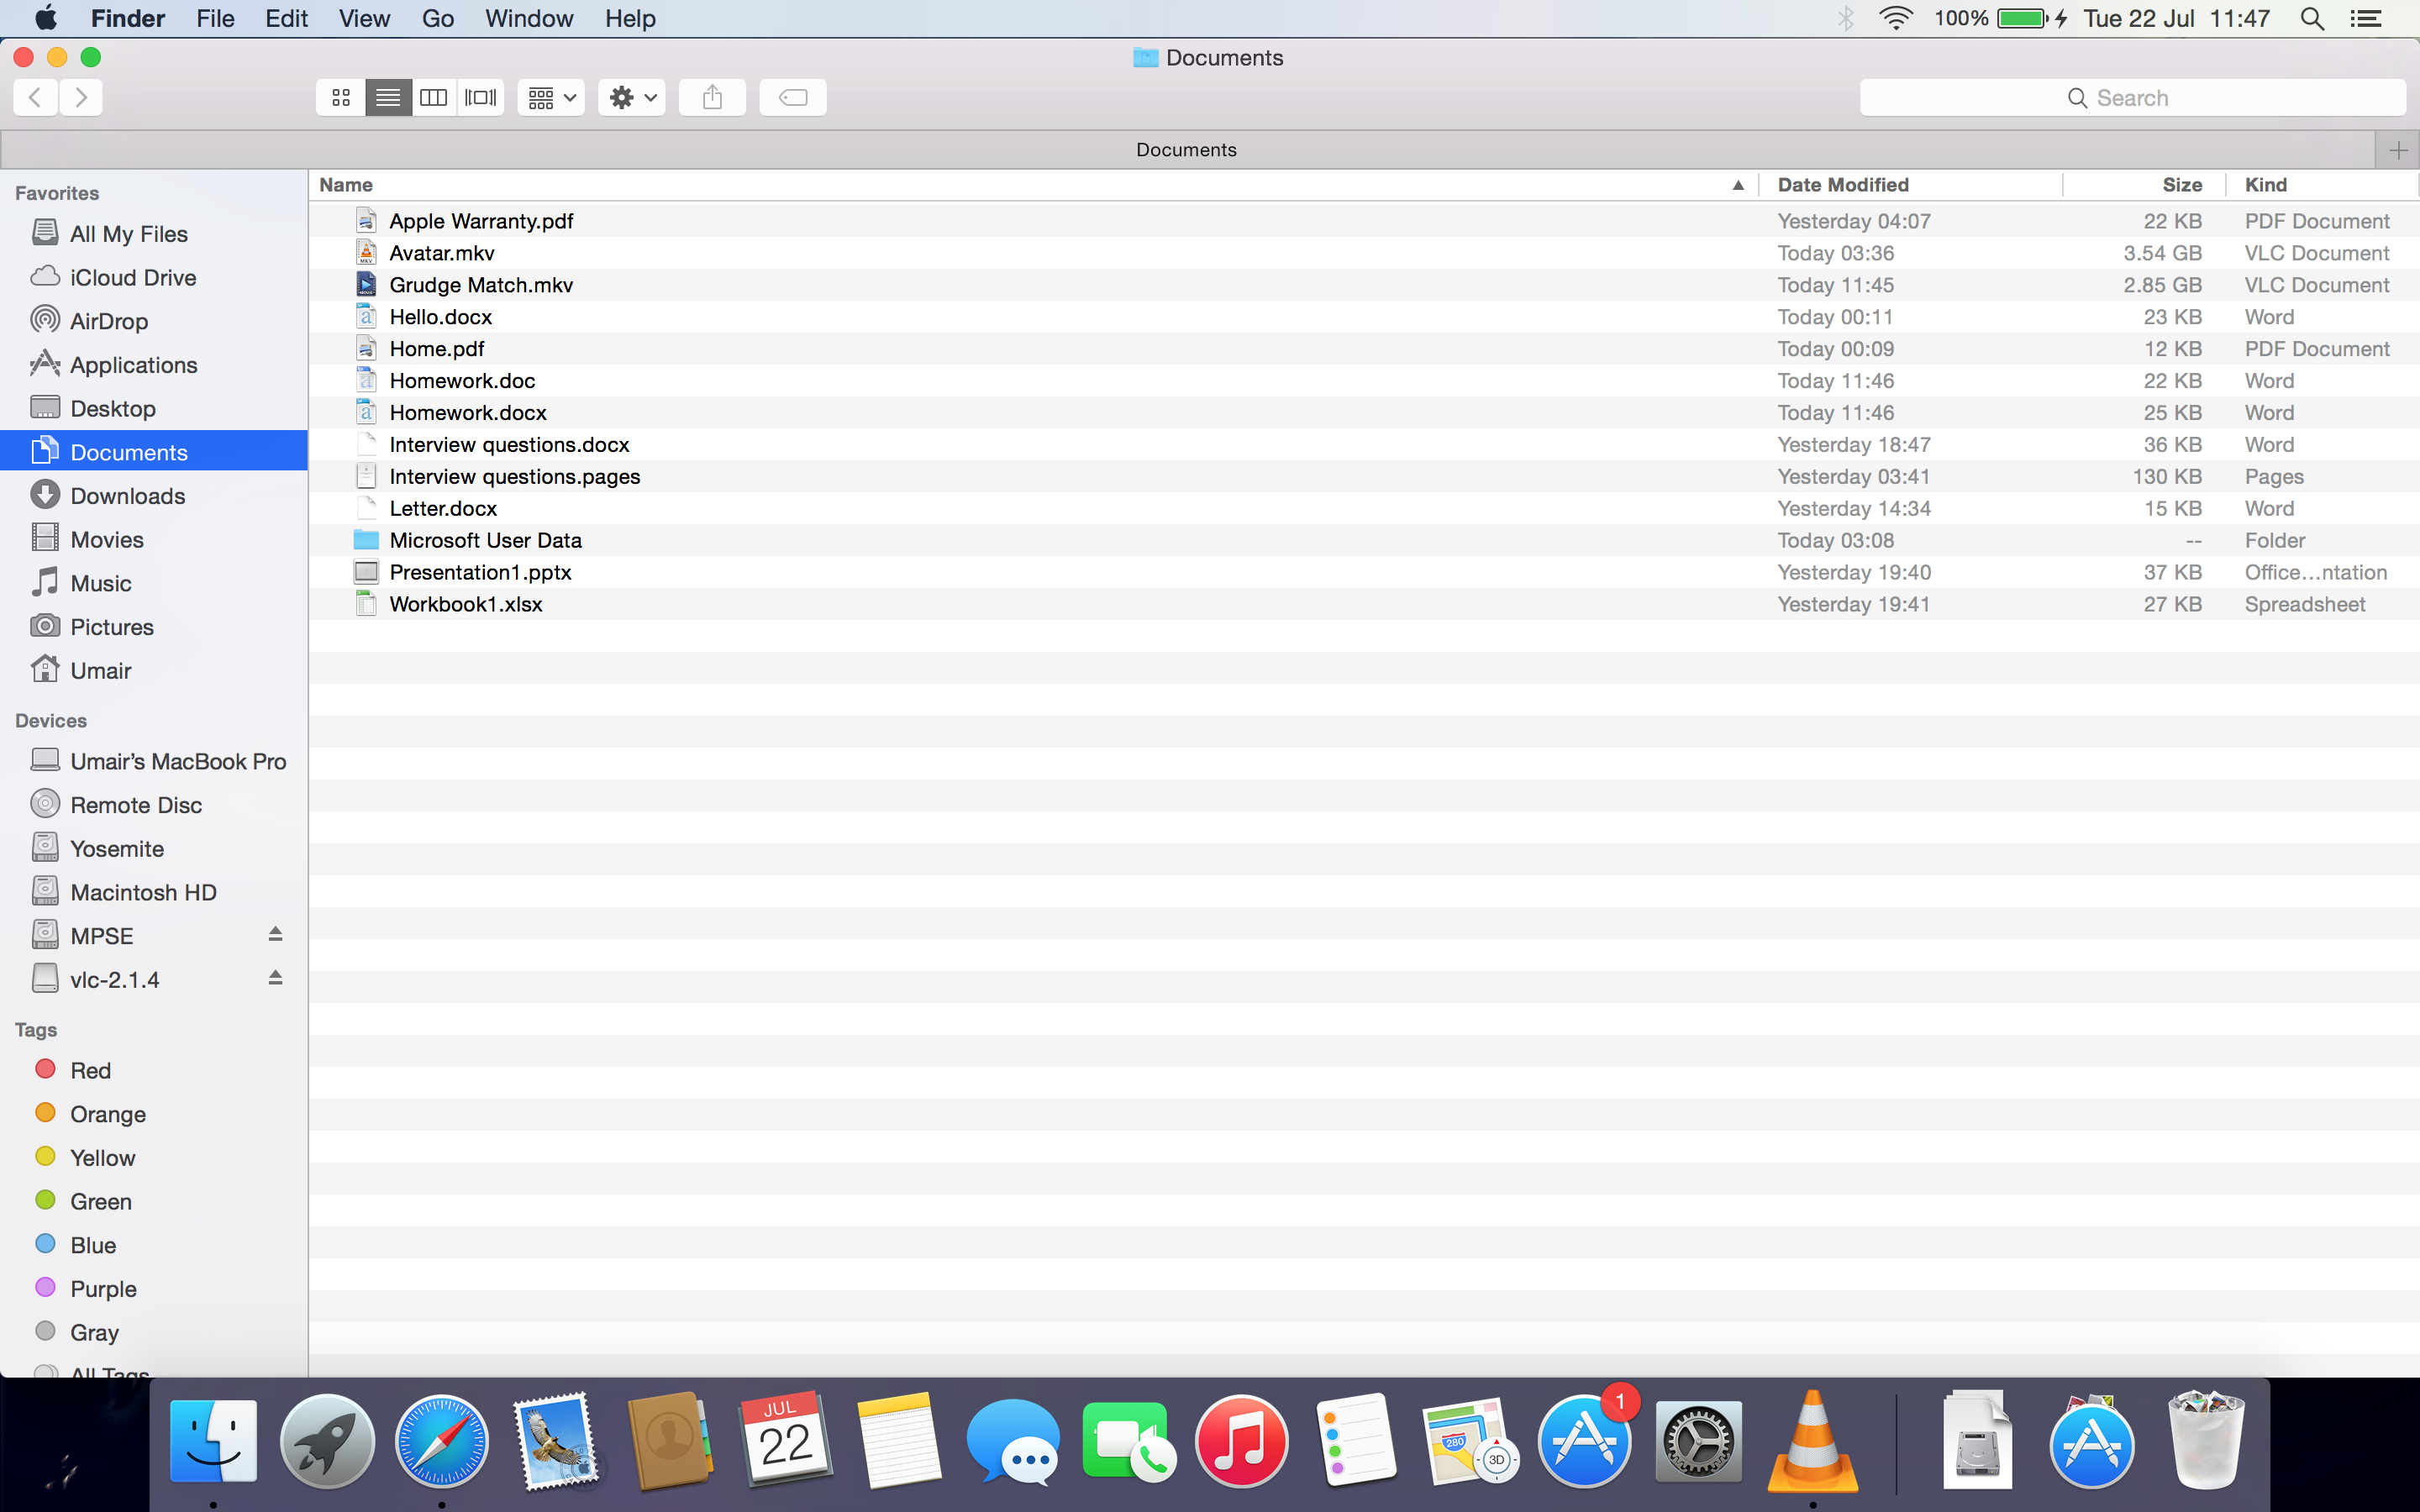Screen dimensions: 2420x1512
Task: Toggle Name column sort direction arrow
Action: tap(1738, 185)
